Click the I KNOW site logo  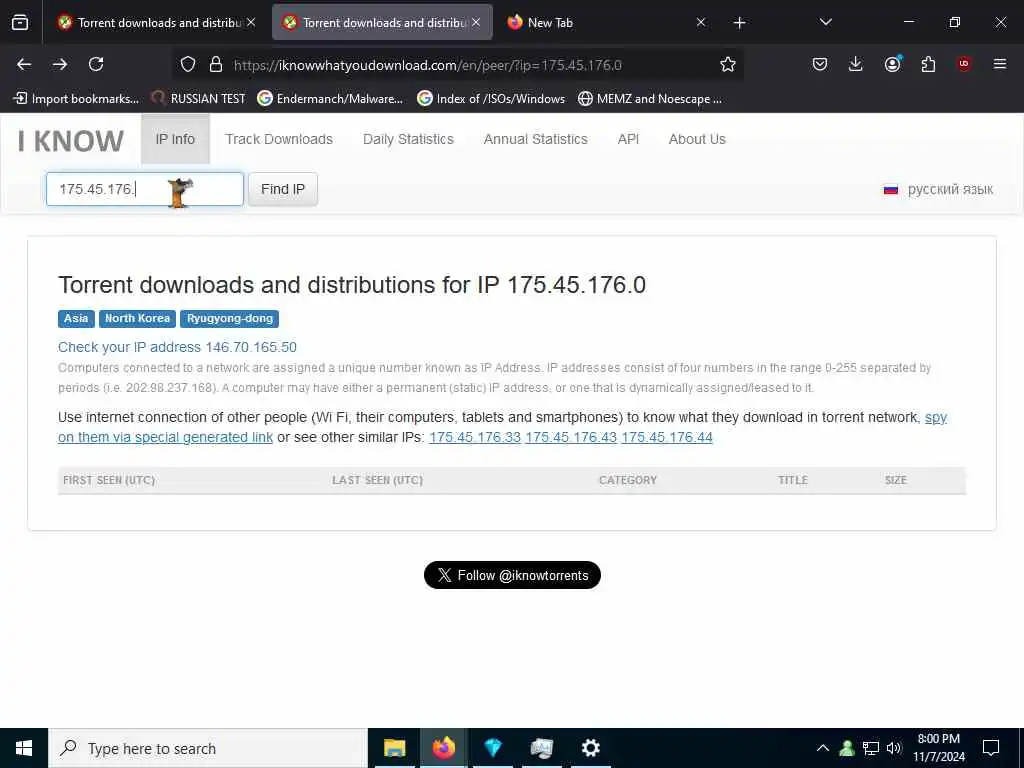coord(71,141)
